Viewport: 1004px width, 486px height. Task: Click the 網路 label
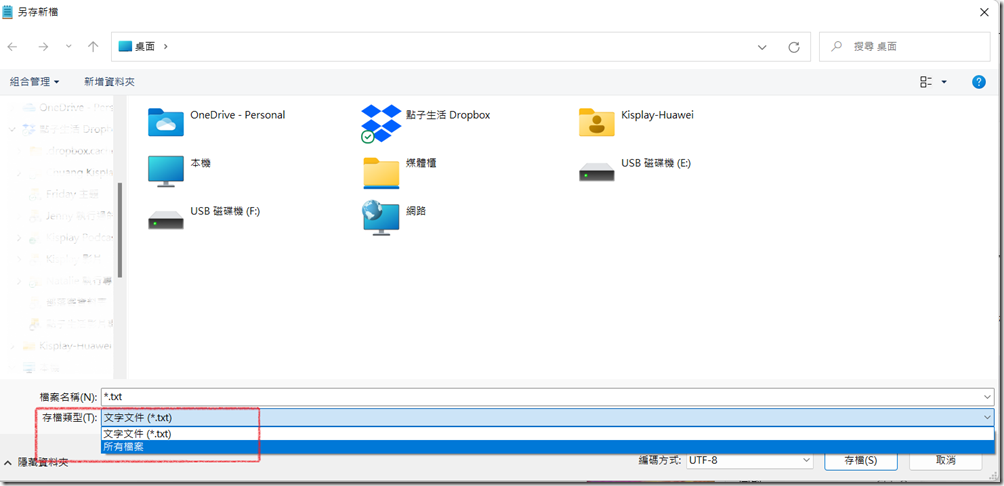[x=416, y=211]
